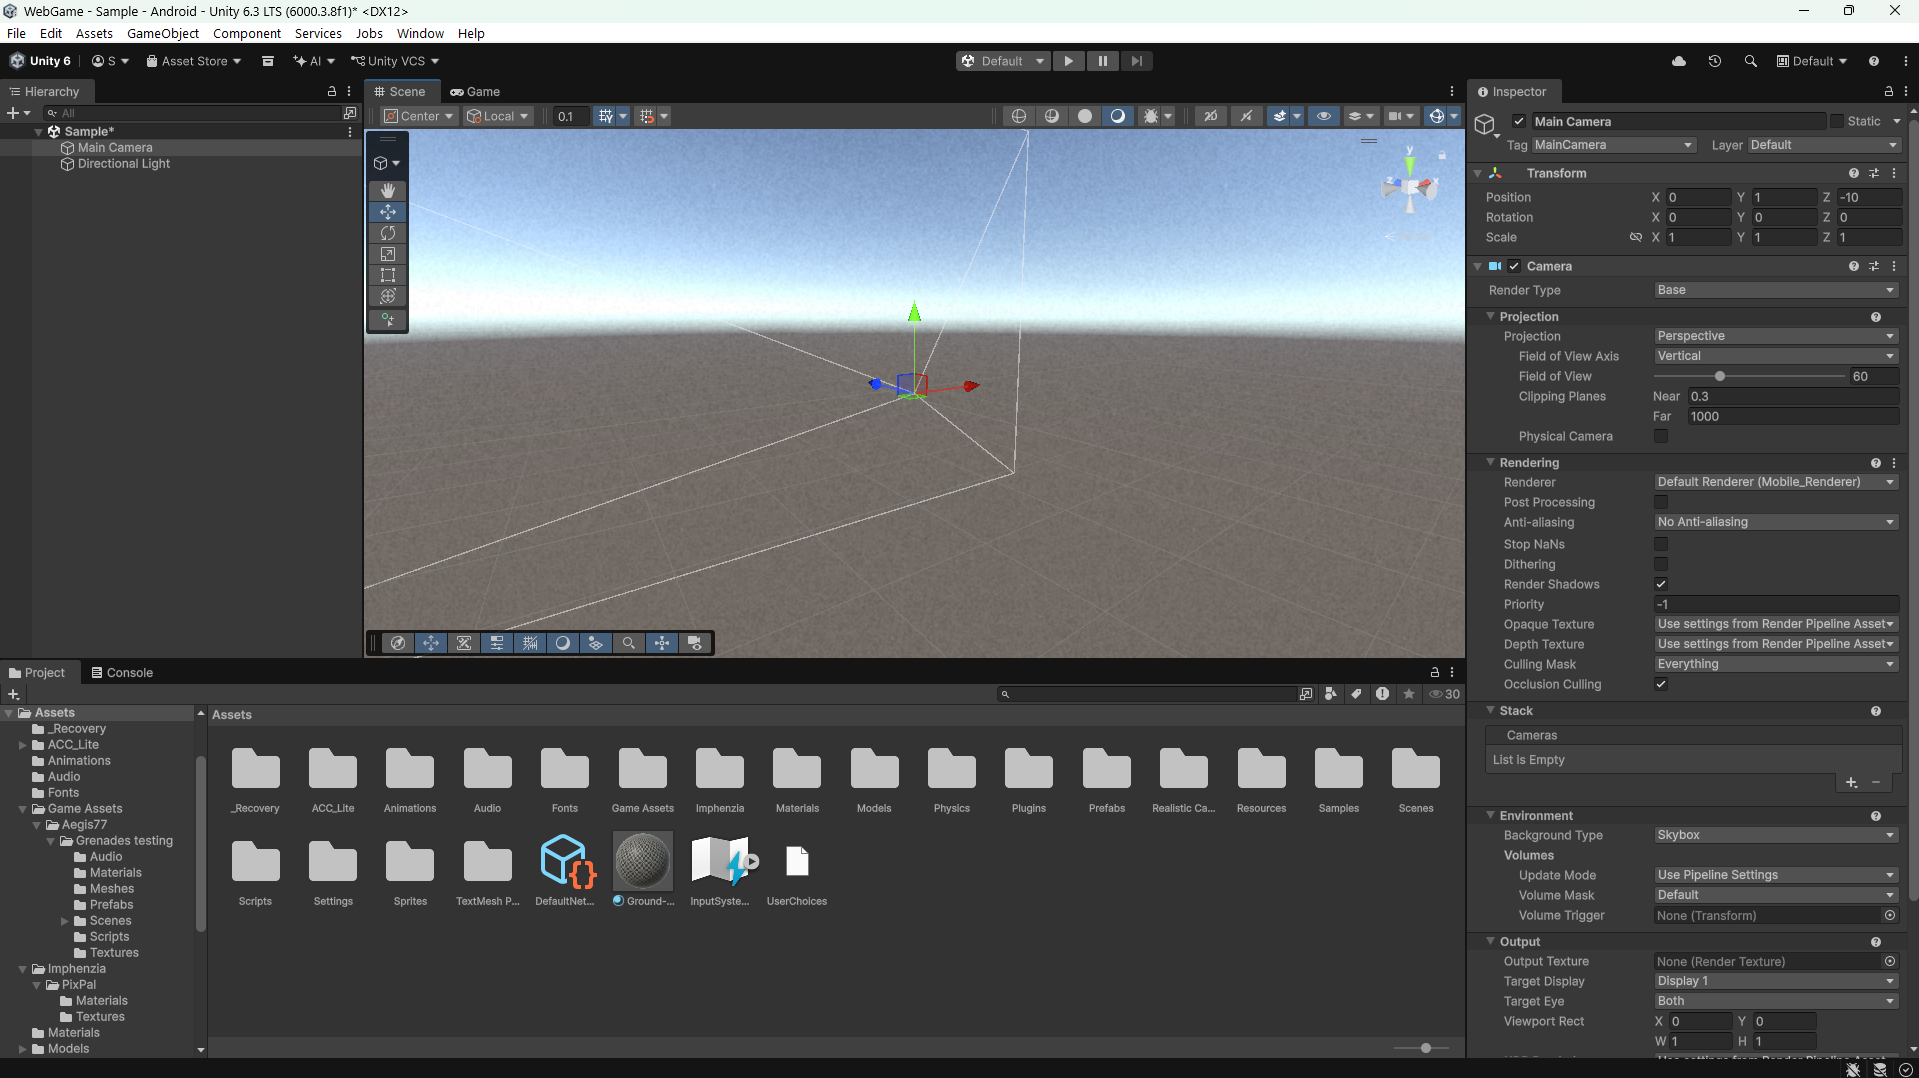Enable Stop NaNs checkbox

(1661, 544)
